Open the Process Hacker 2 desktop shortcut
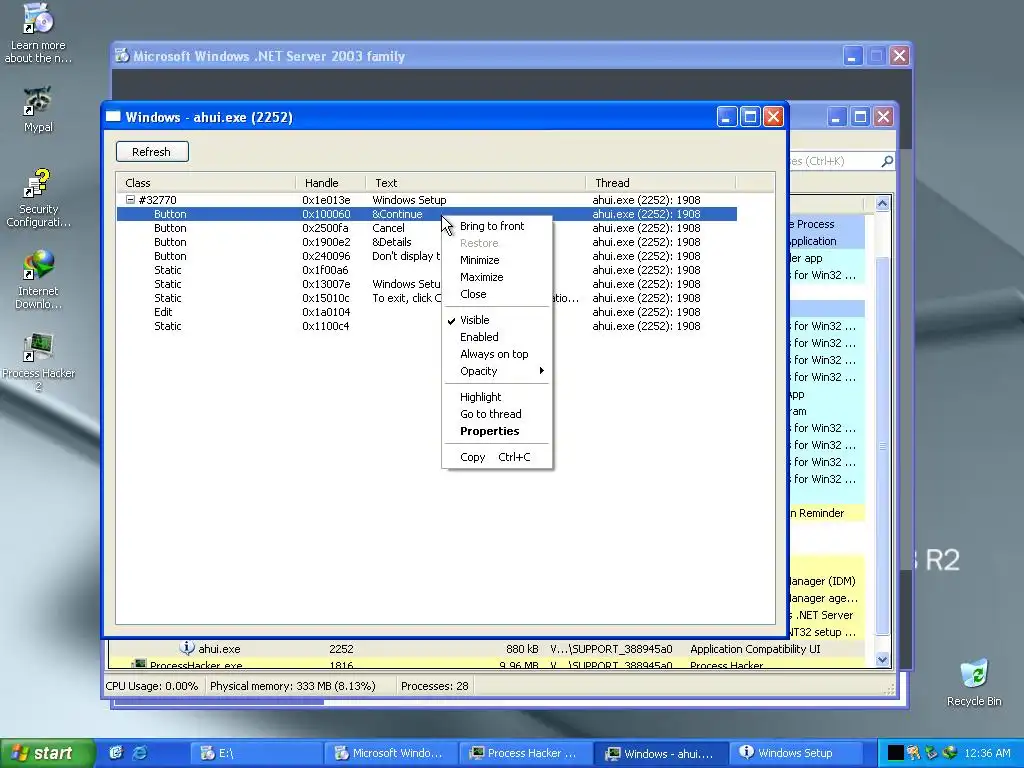The width and height of the screenshot is (1024, 768). click(x=38, y=362)
